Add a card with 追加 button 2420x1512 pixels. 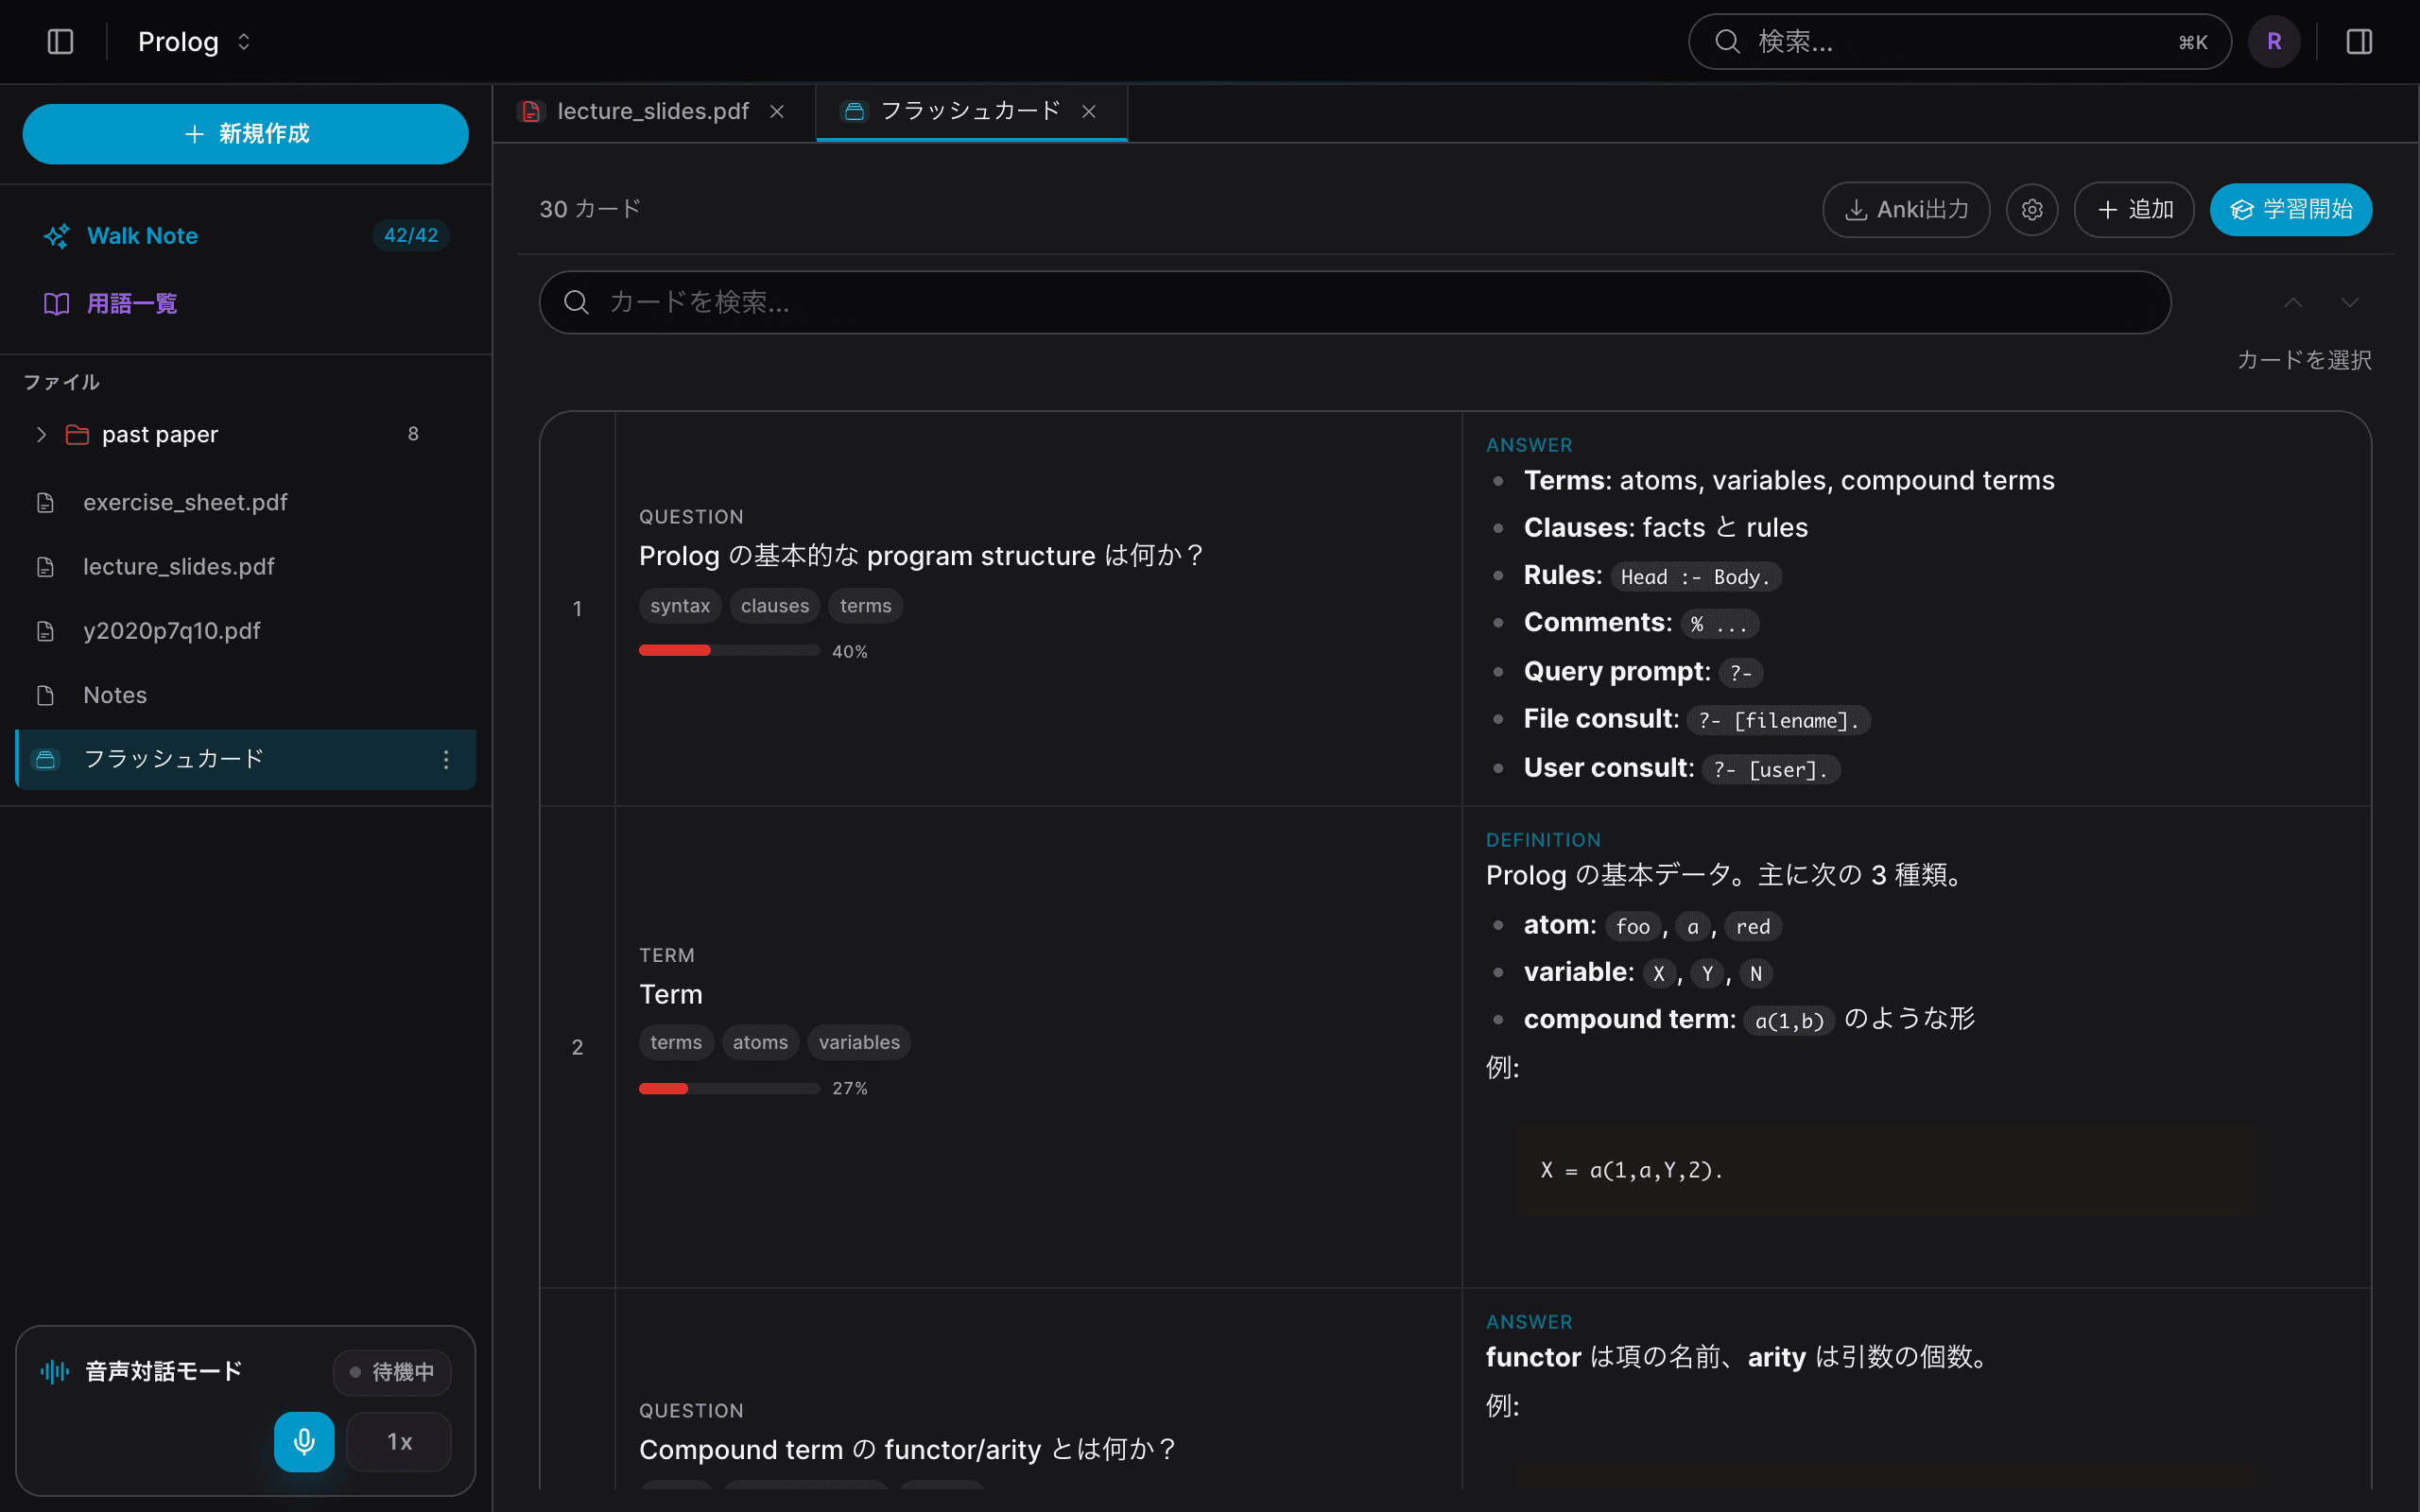[2134, 210]
